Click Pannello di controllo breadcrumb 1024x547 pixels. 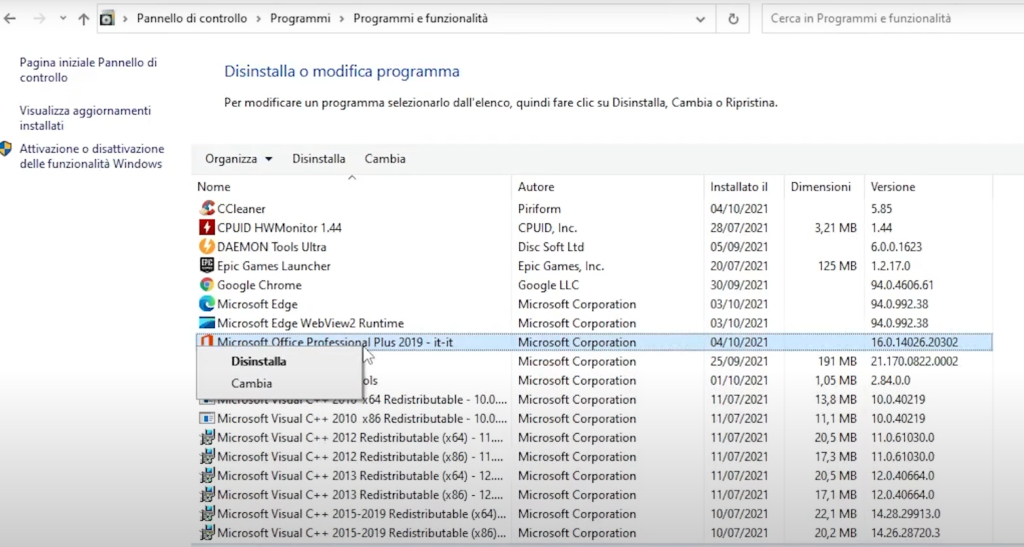tap(191, 18)
